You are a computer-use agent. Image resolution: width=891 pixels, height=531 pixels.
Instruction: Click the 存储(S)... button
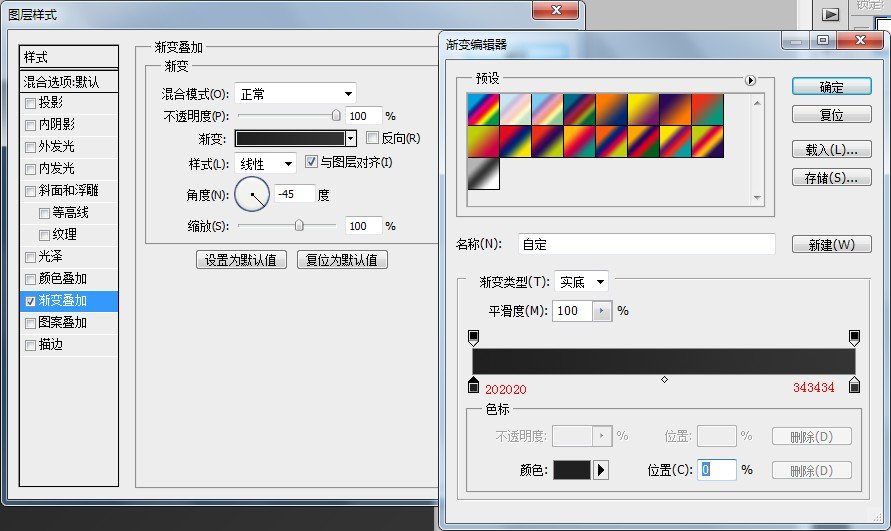831,177
